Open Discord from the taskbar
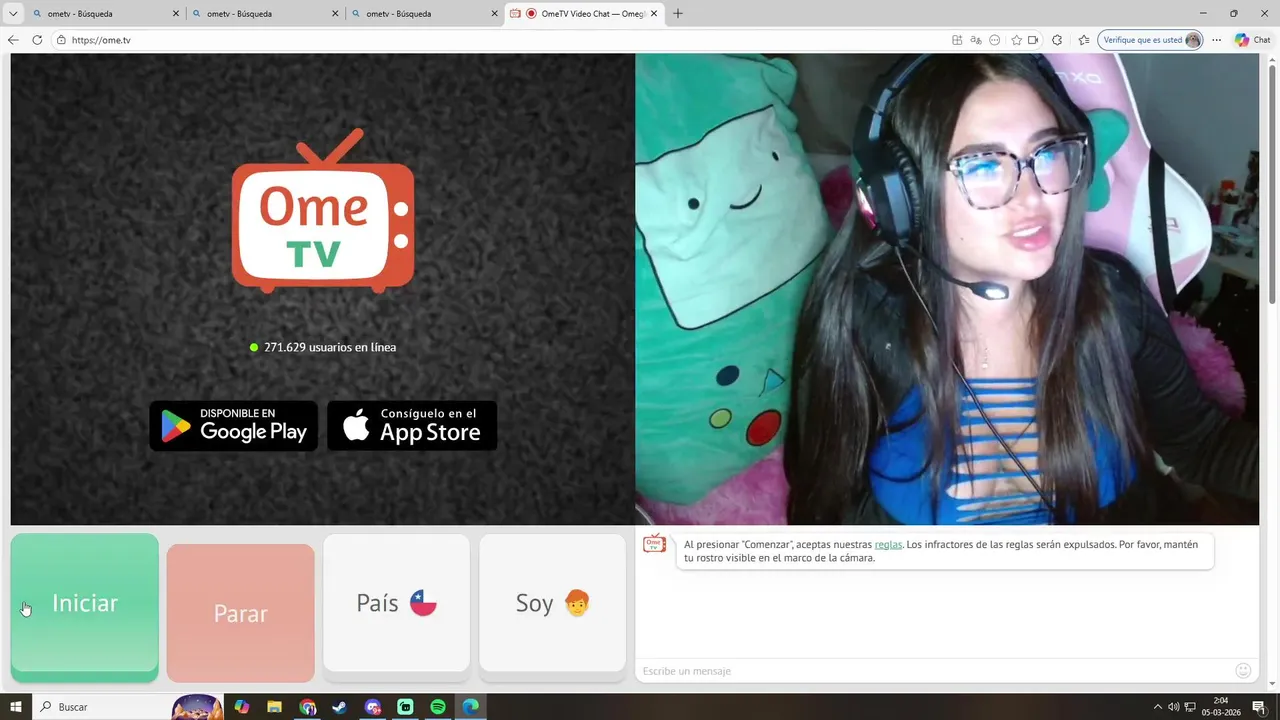The width and height of the screenshot is (1280, 720). coord(373,707)
